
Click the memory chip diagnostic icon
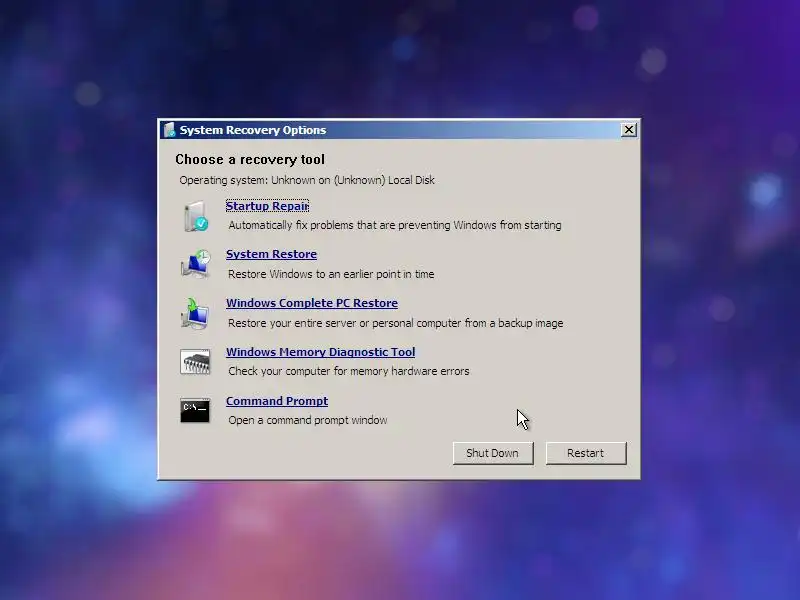coord(195,362)
